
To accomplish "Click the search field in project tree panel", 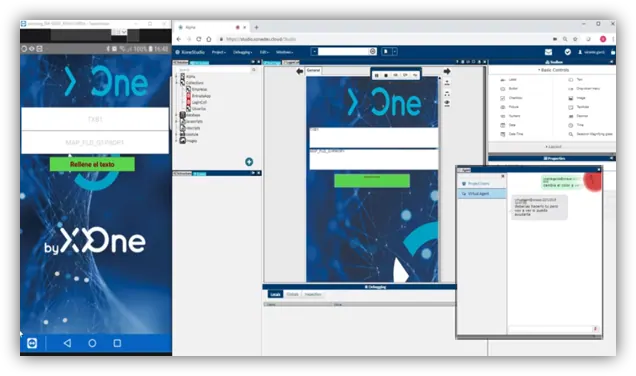I will click(214, 70).
